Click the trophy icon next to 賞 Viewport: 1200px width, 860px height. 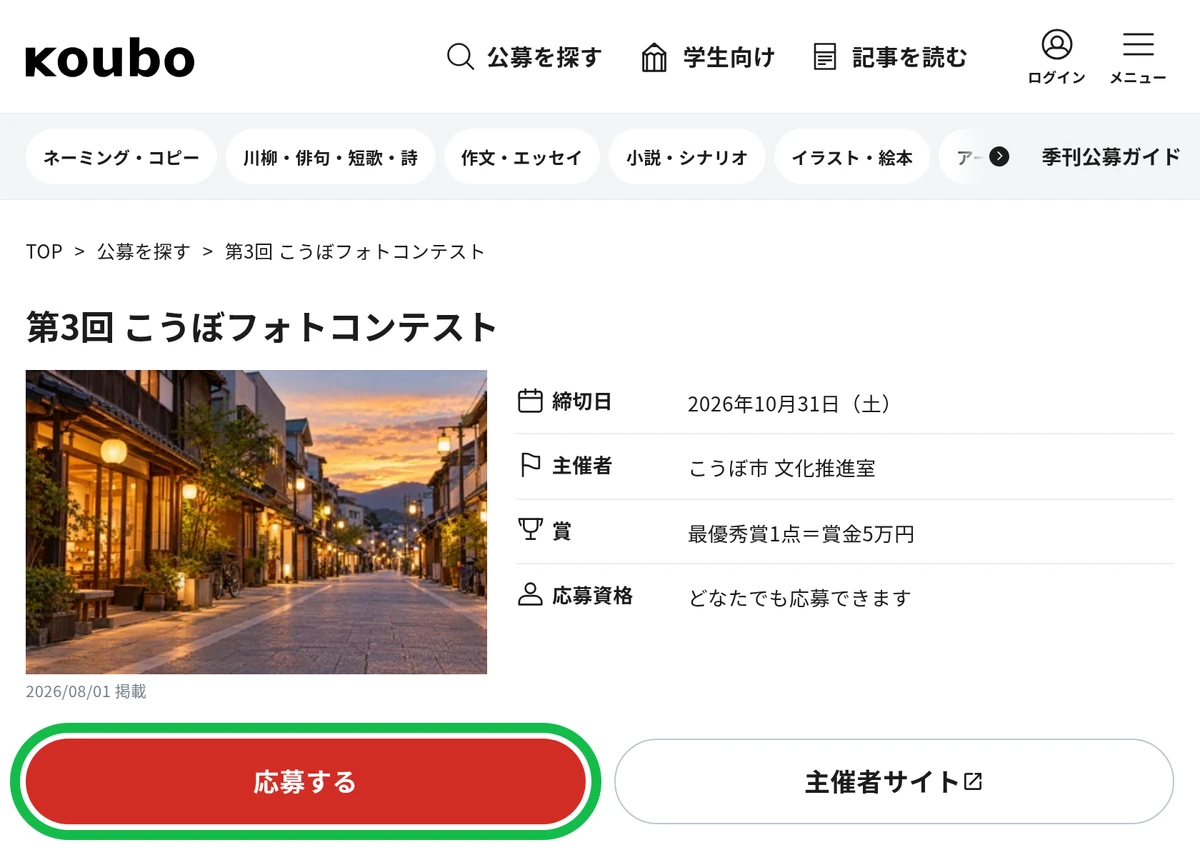pos(530,530)
